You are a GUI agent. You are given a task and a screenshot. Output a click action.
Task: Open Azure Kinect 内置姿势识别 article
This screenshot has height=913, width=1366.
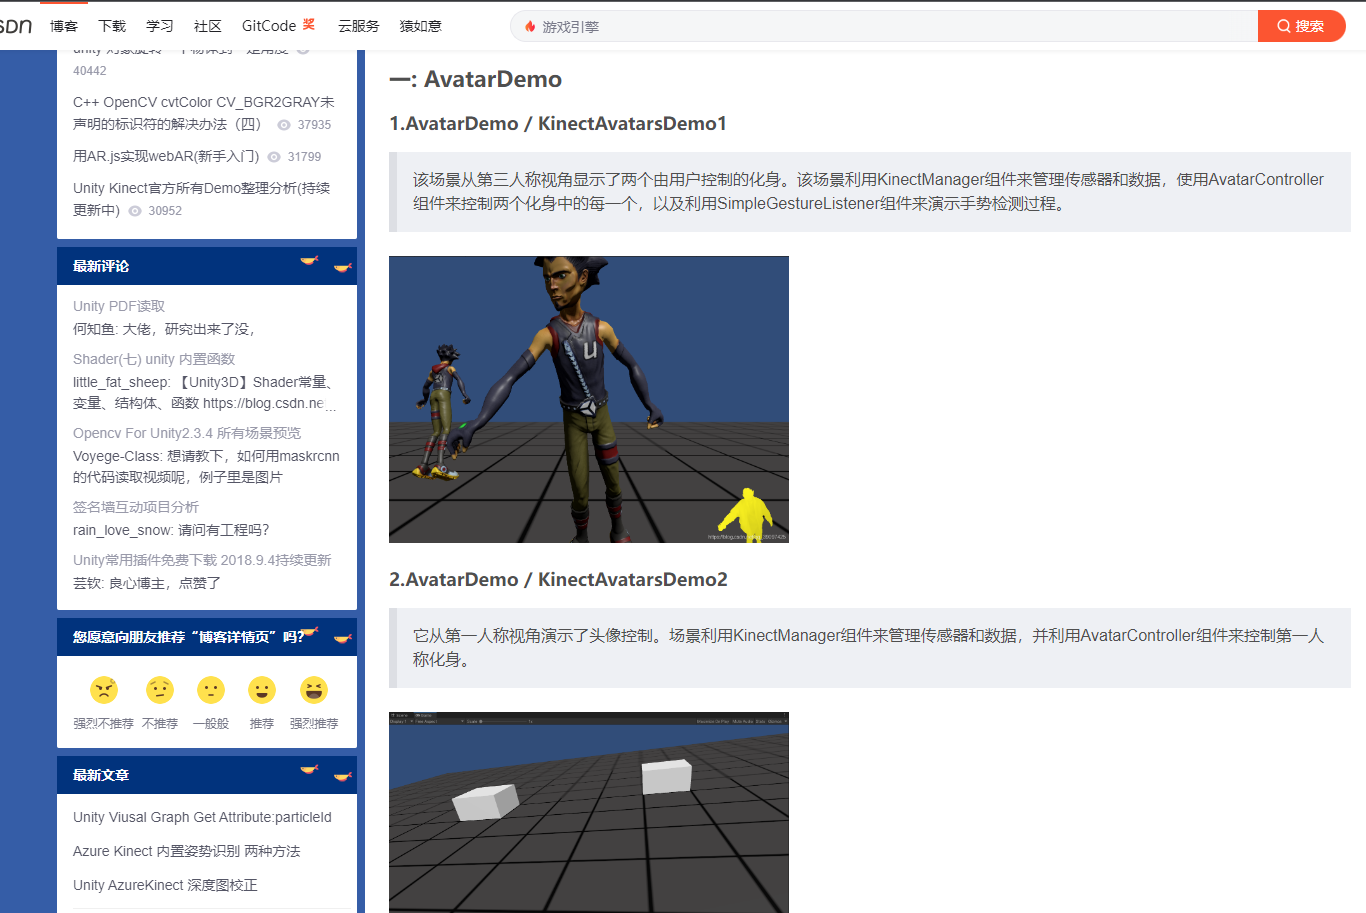tap(186, 851)
